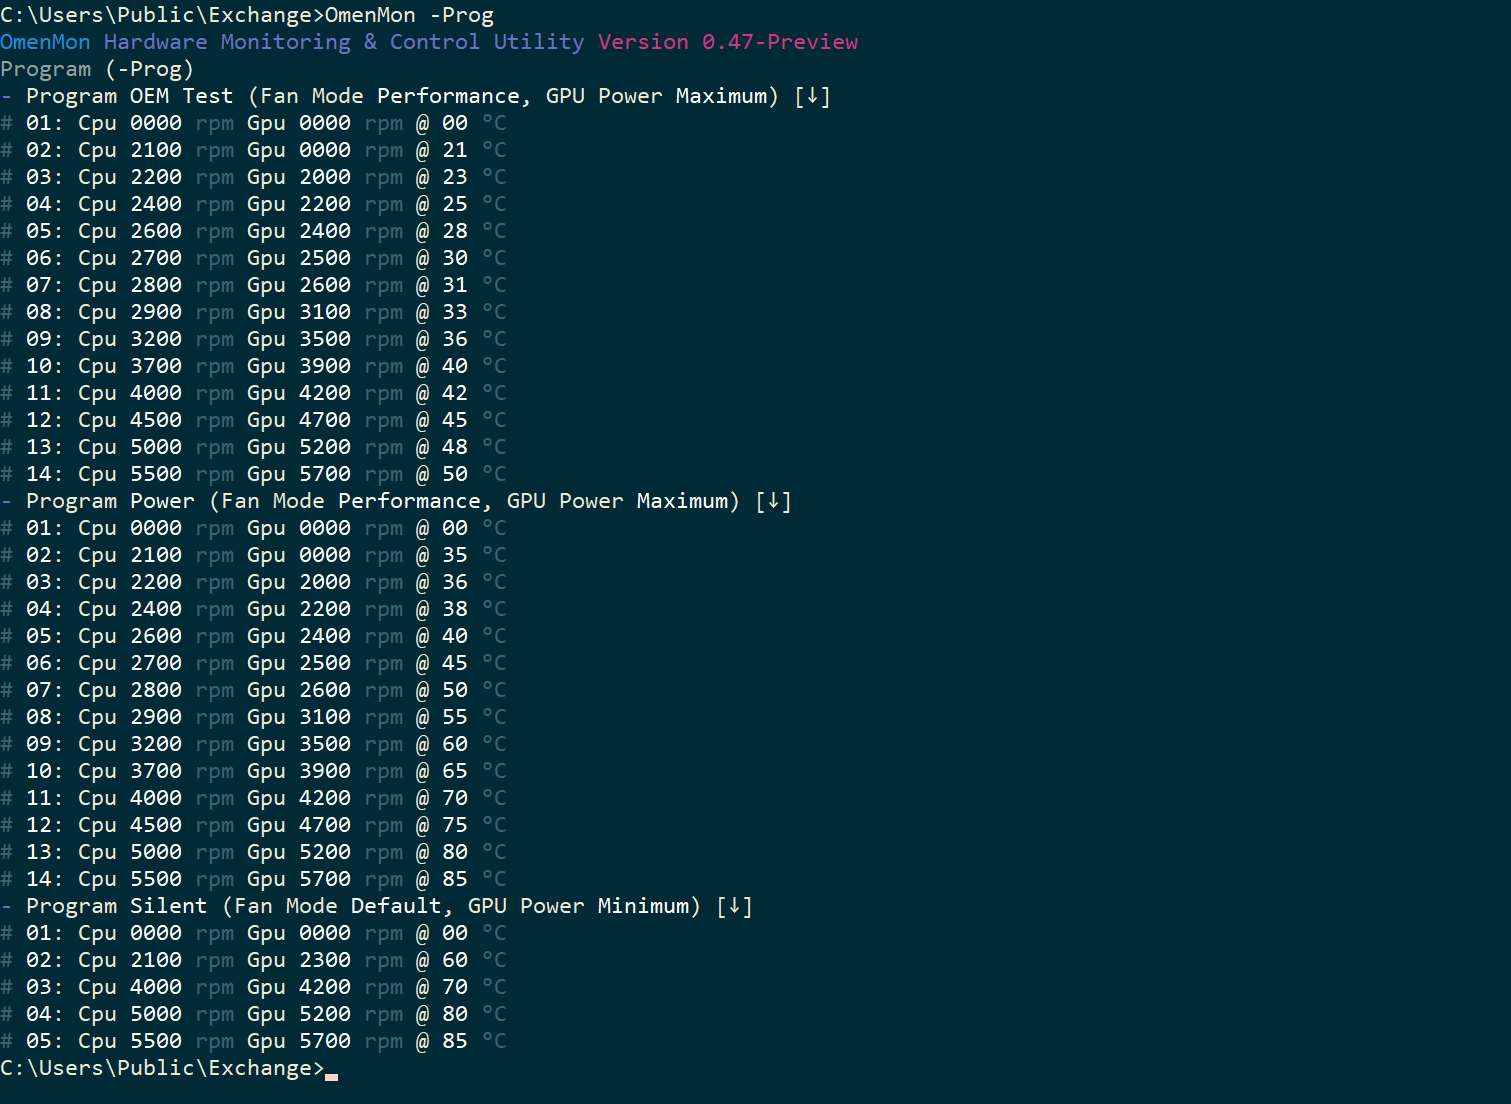Click OEM Test row 04 at 25 °C
This screenshot has height=1104, width=1511.
point(253,204)
